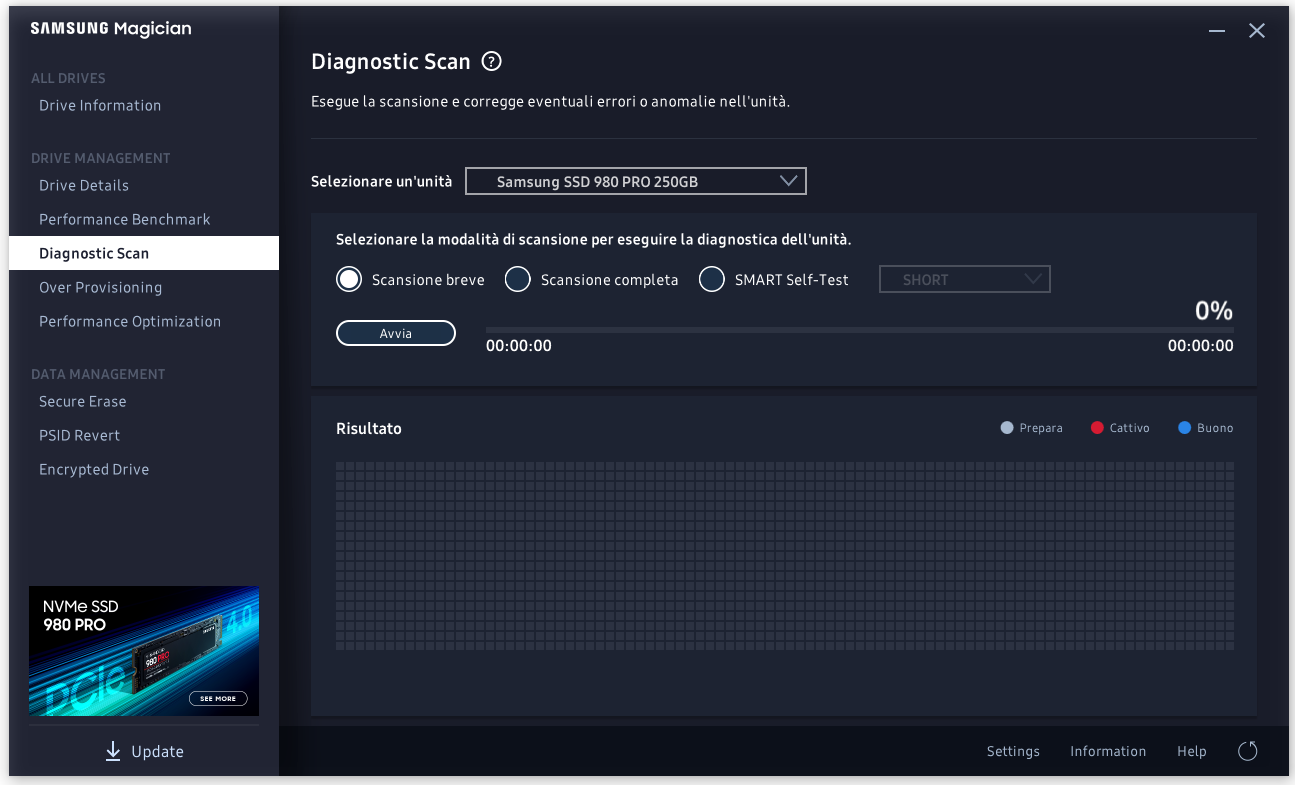Open Information from bottom bar
Image resolution: width=1295 pixels, height=785 pixels.
click(1108, 751)
